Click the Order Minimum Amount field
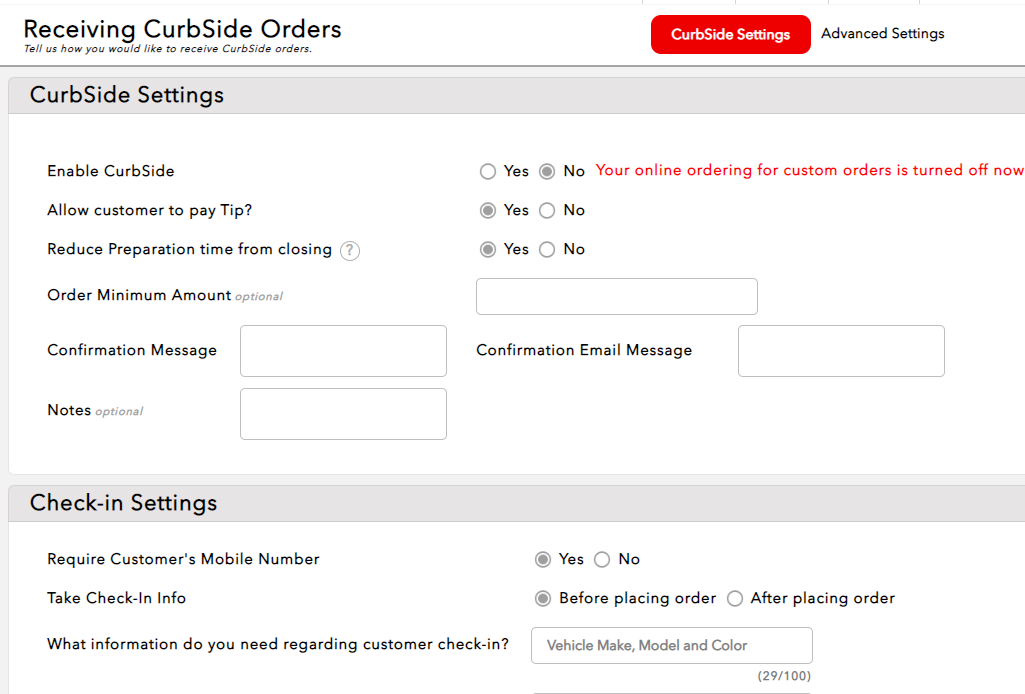The height and width of the screenshot is (694, 1025). point(616,297)
